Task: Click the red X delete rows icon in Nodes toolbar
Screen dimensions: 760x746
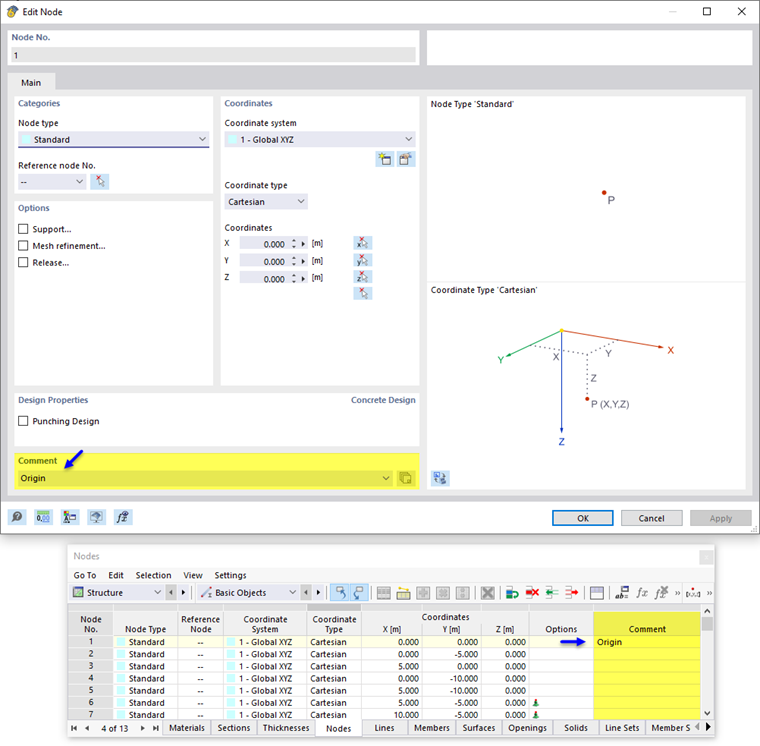Action: coord(532,593)
